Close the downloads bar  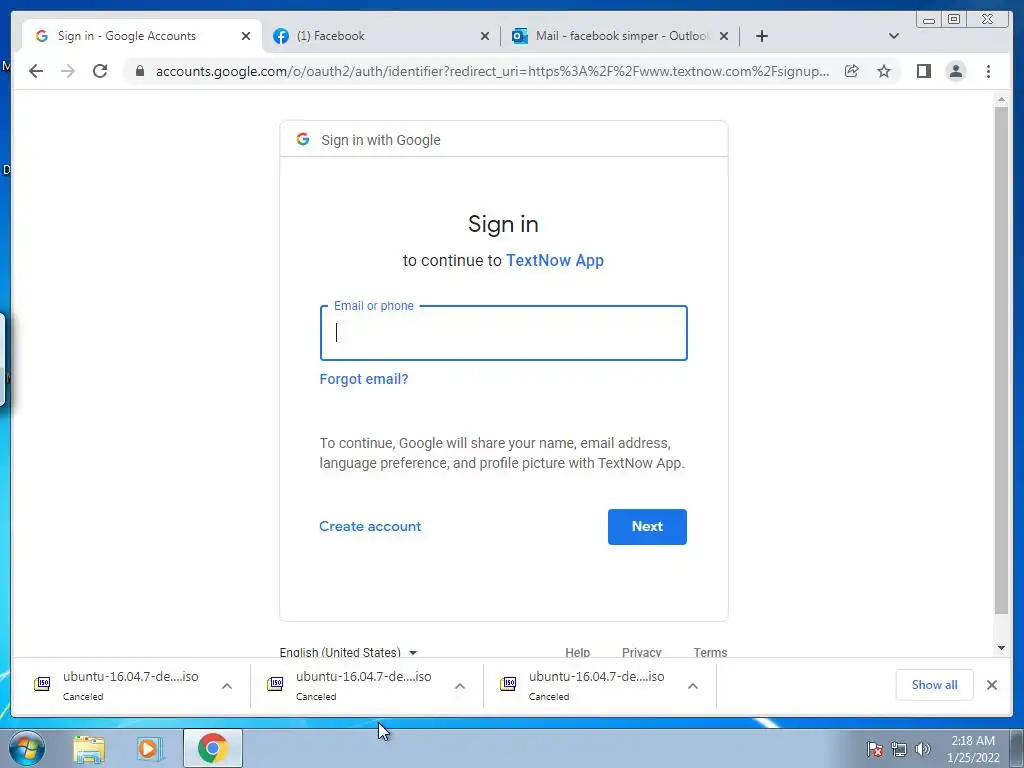pyautogui.click(x=991, y=684)
